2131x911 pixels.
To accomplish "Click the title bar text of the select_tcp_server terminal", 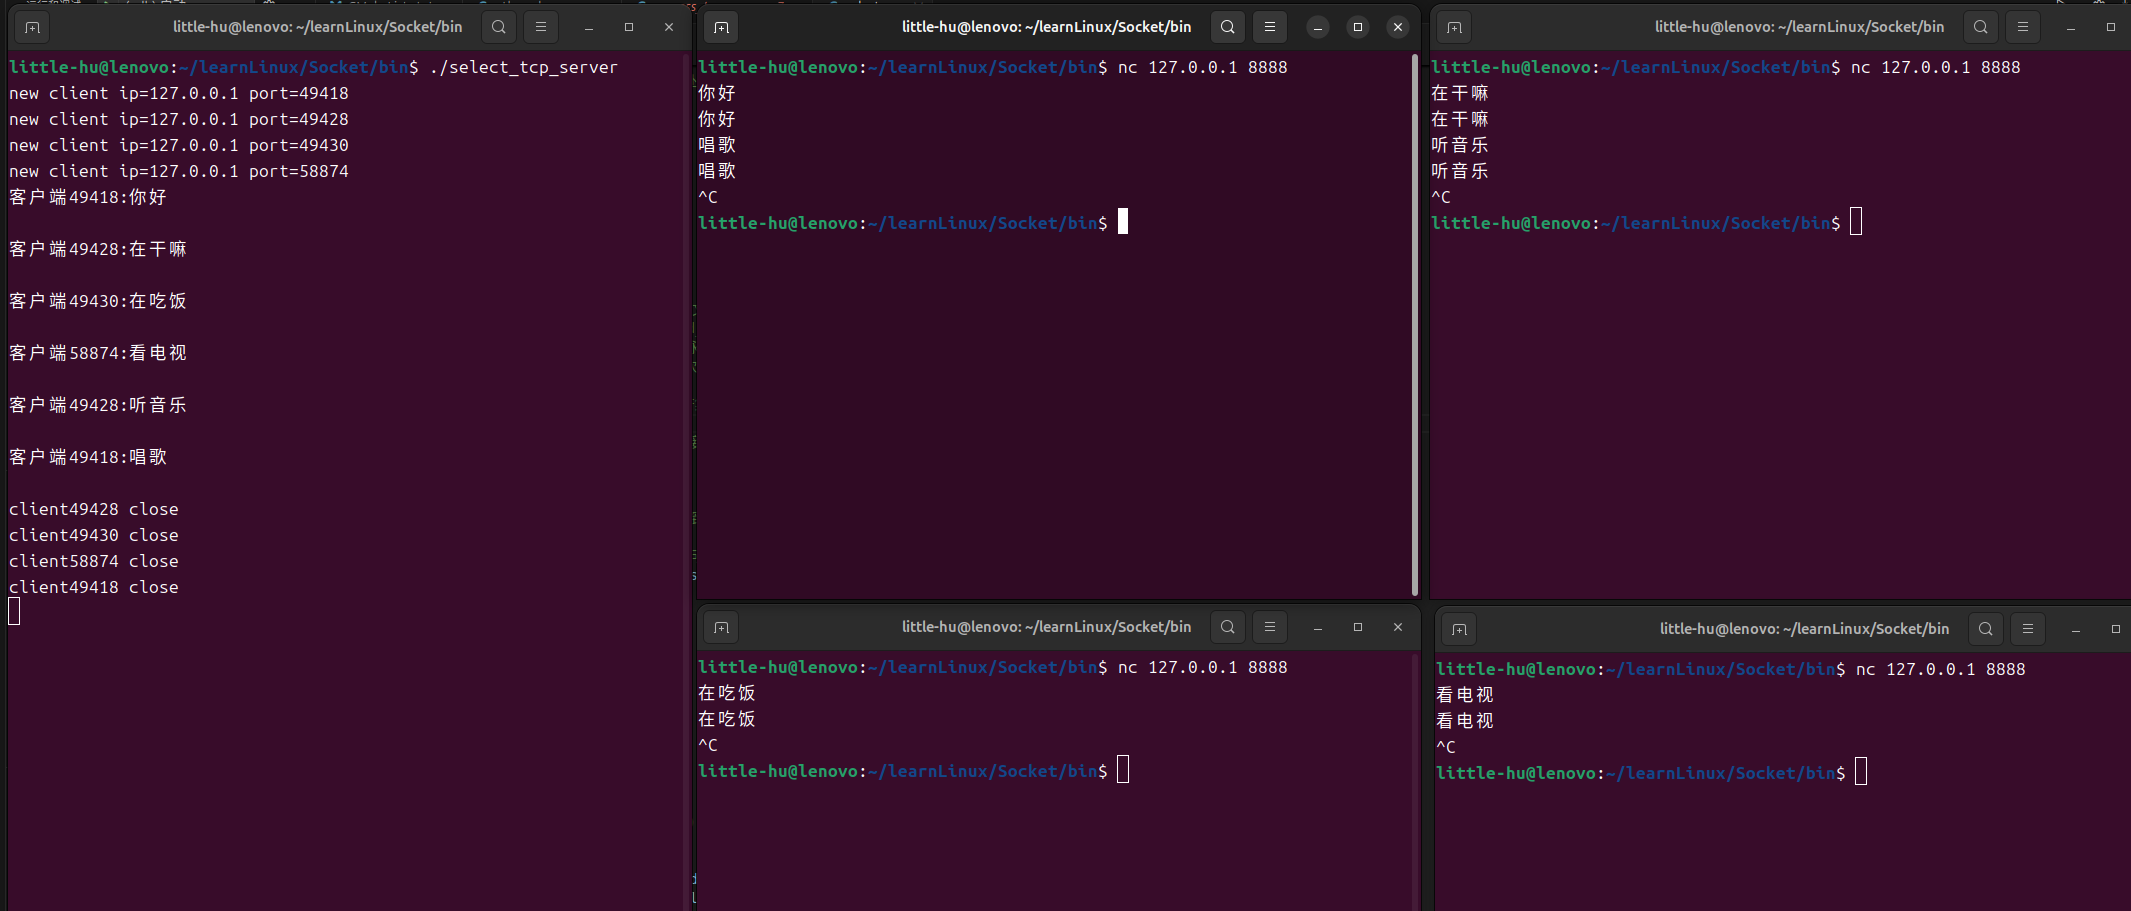I will 317,27.
